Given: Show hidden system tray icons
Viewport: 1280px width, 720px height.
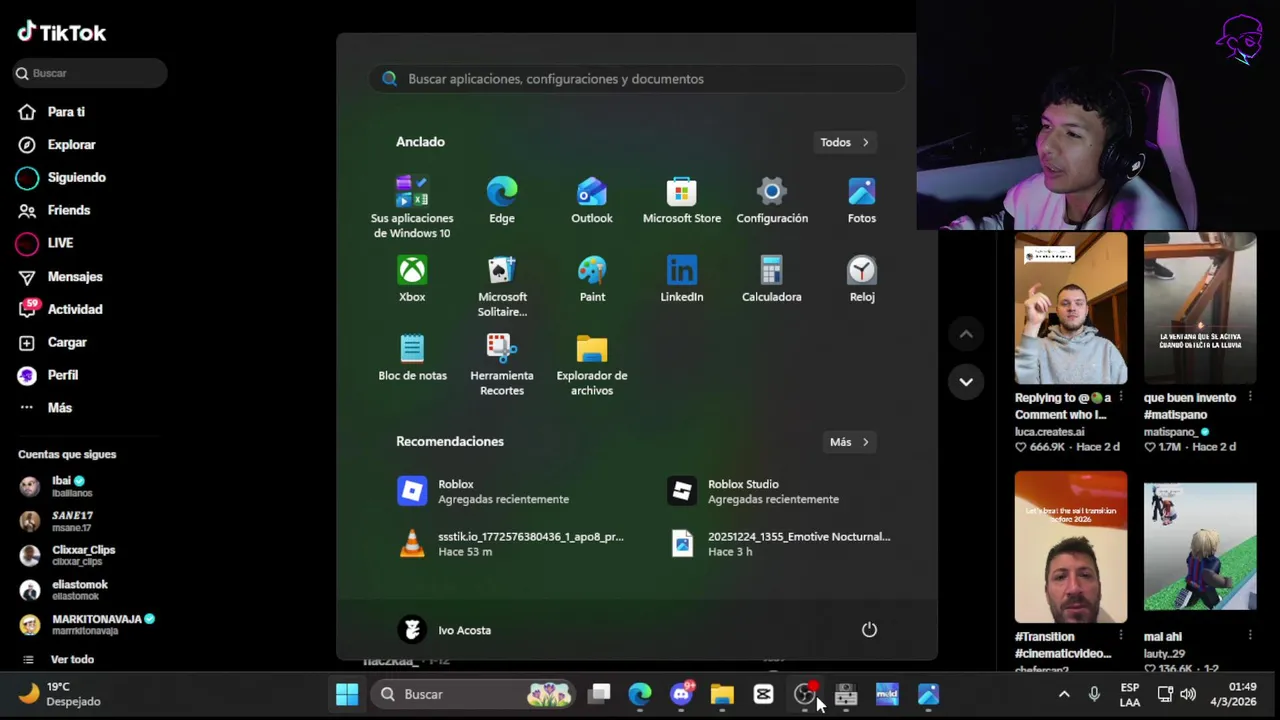Looking at the screenshot, I should (x=1064, y=694).
